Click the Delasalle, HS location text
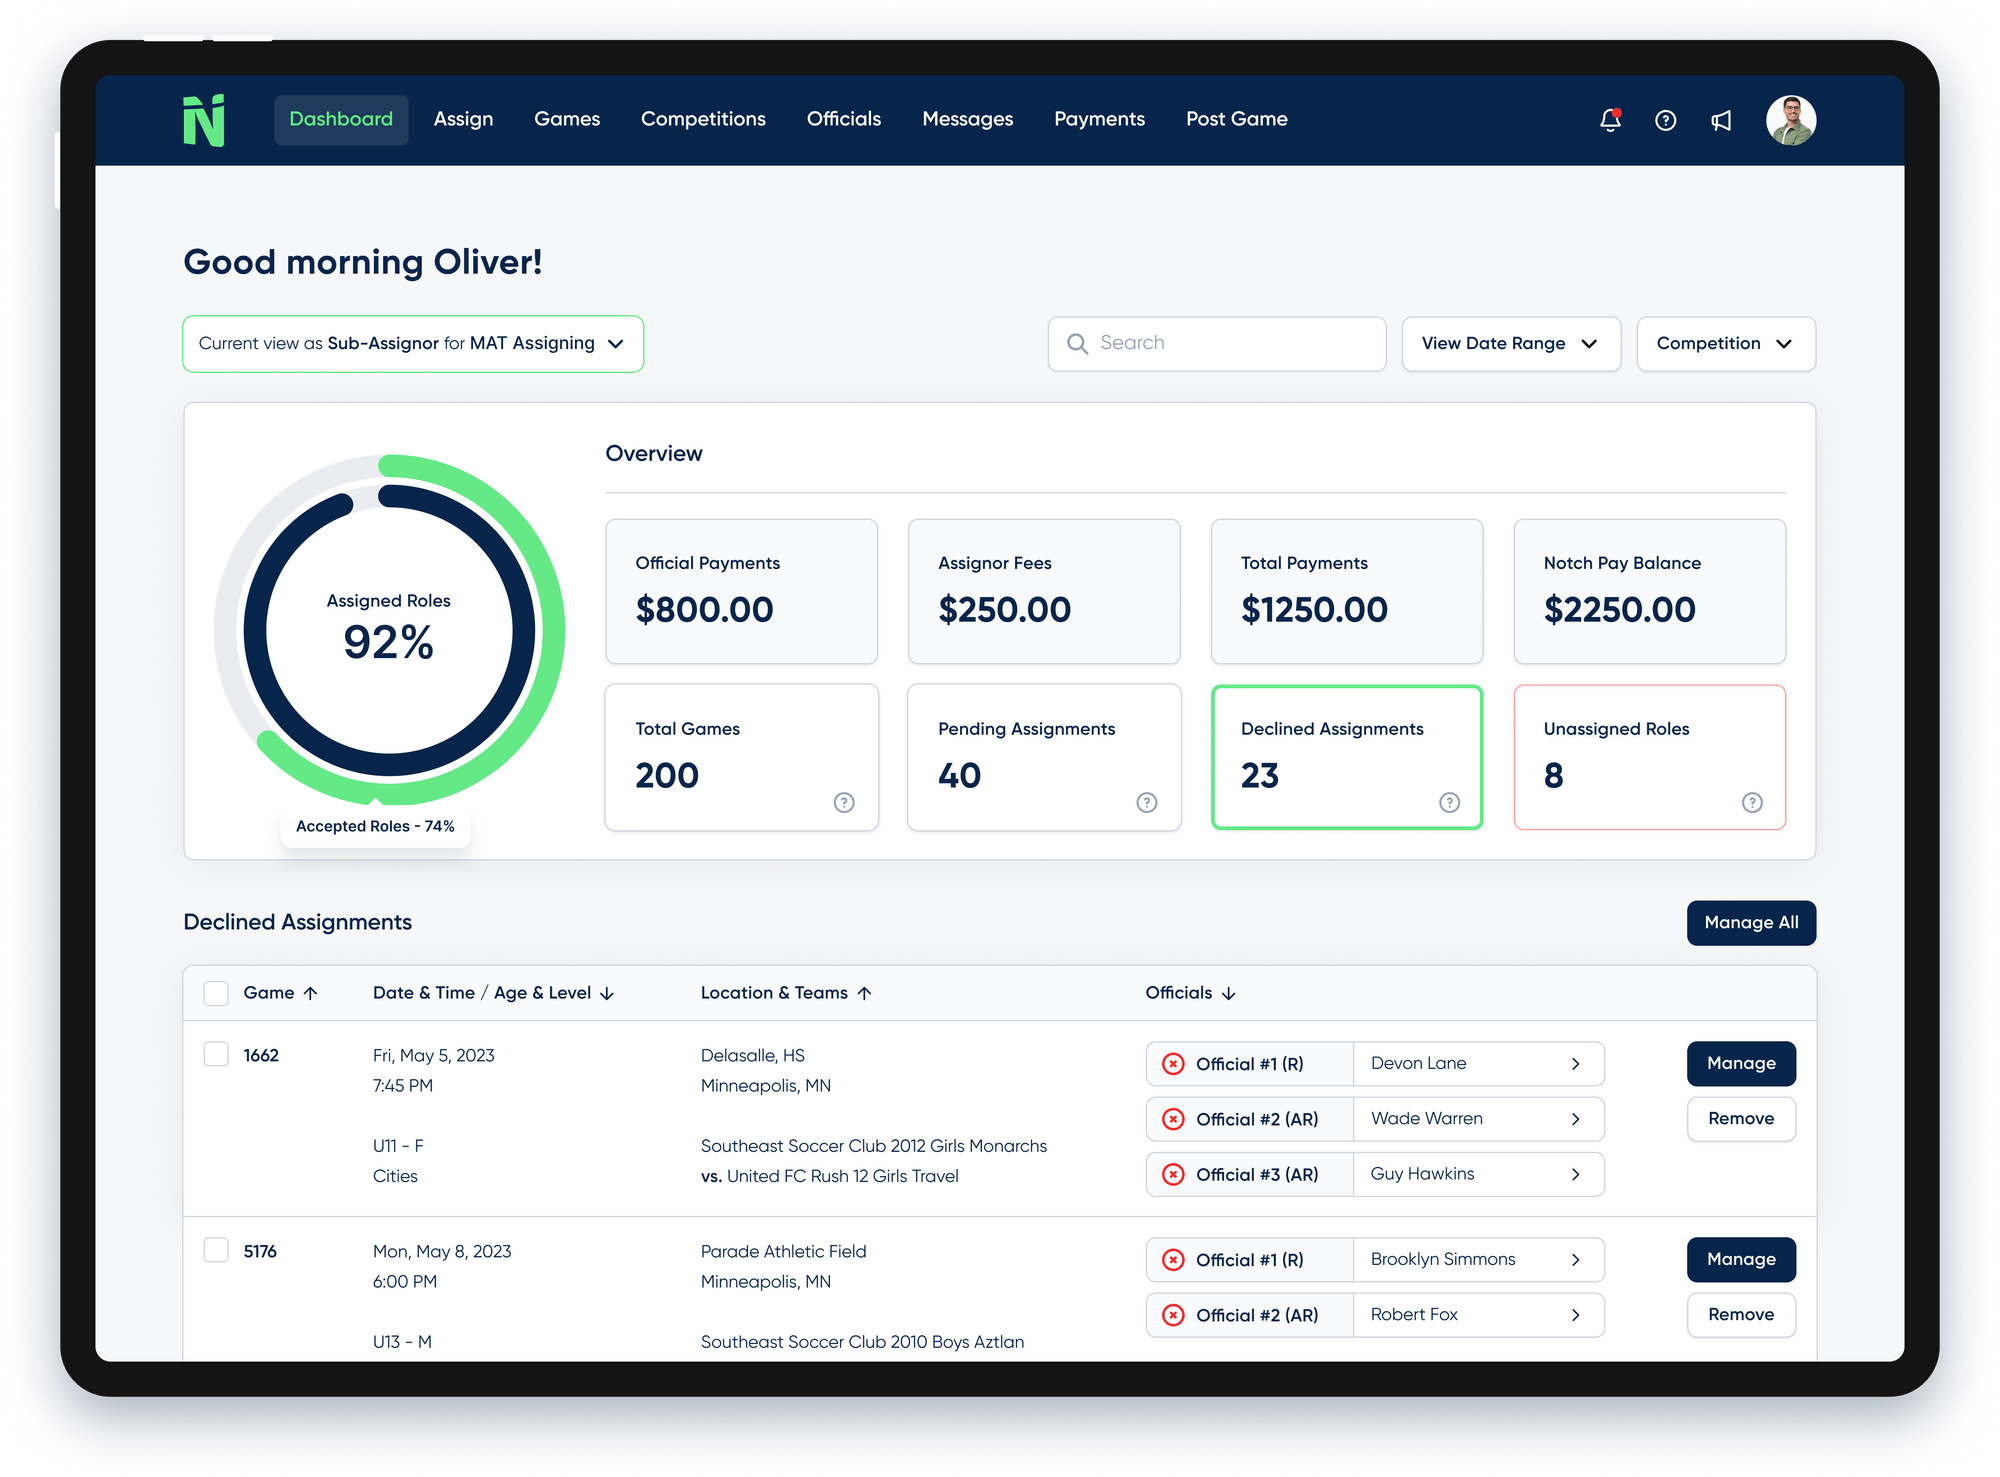The image size is (2000, 1477). [752, 1056]
